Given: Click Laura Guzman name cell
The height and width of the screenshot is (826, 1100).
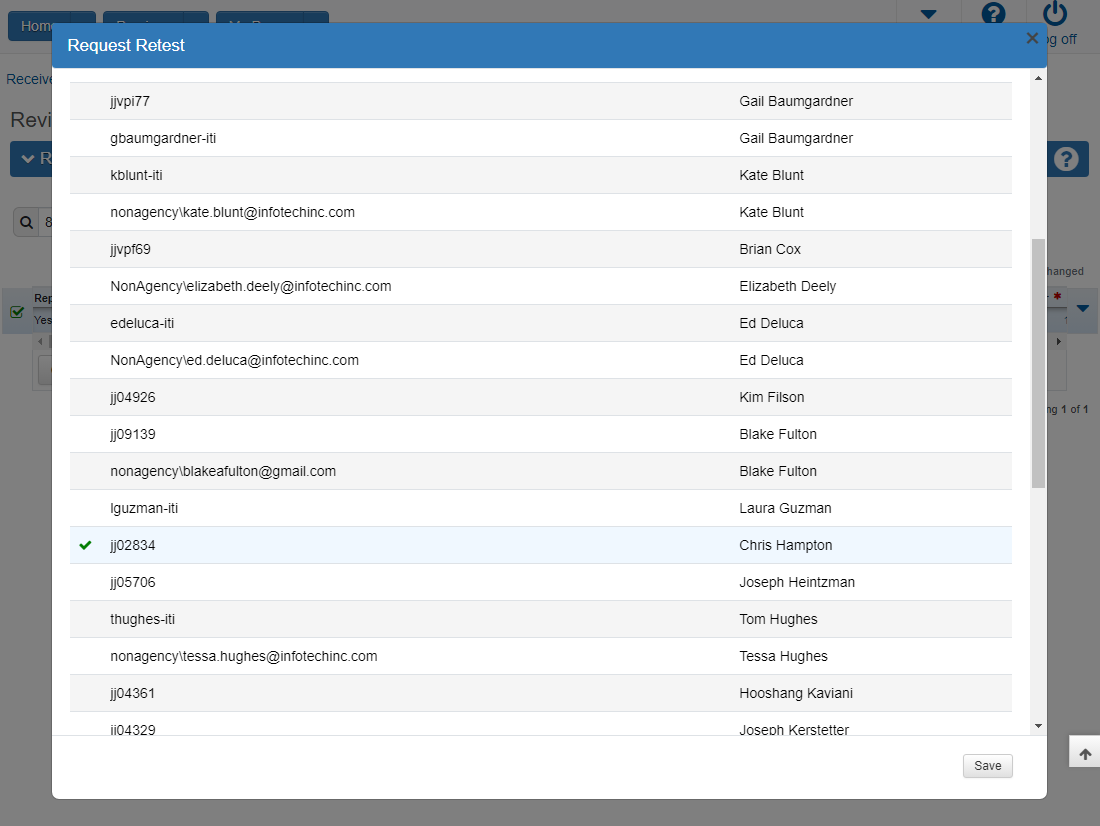Looking at the screenshot, I should (785, 508).
